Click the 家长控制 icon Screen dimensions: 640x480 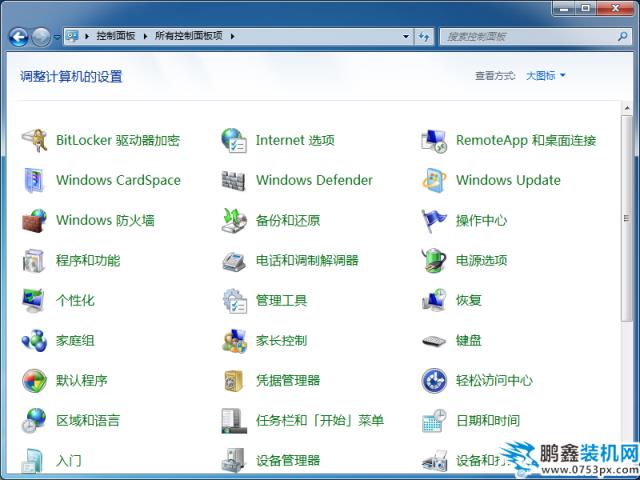click(234, 340)
